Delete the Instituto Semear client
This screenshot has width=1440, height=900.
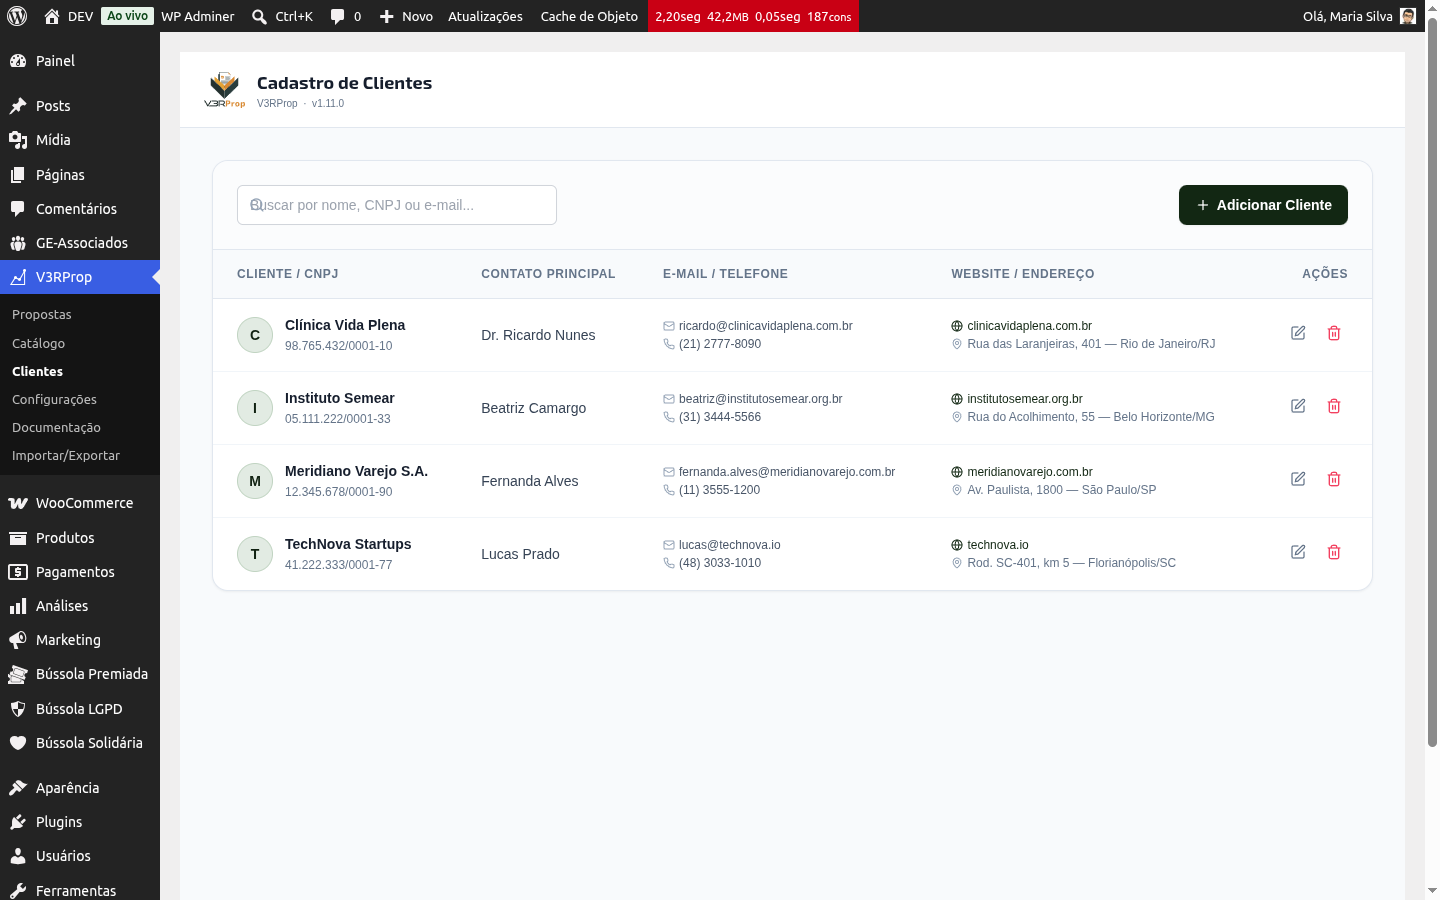point(1334,406)
